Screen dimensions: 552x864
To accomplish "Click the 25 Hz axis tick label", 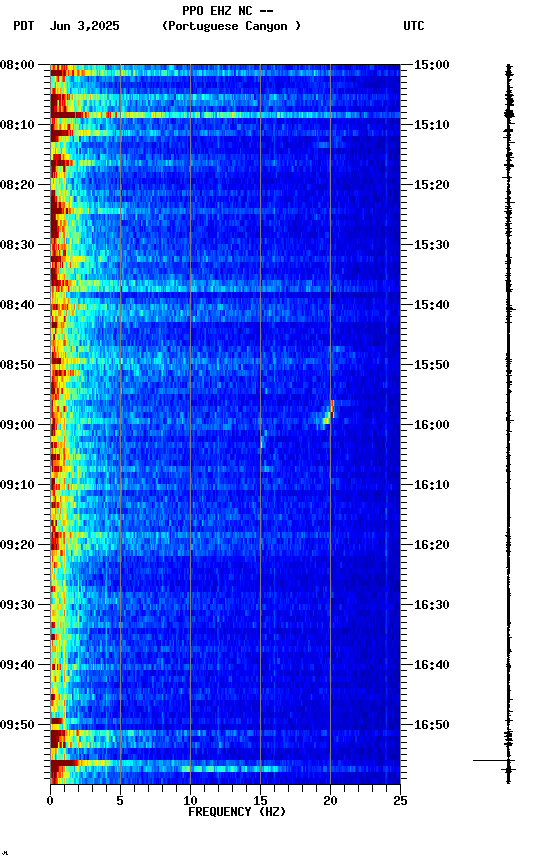I will [400, 801].
